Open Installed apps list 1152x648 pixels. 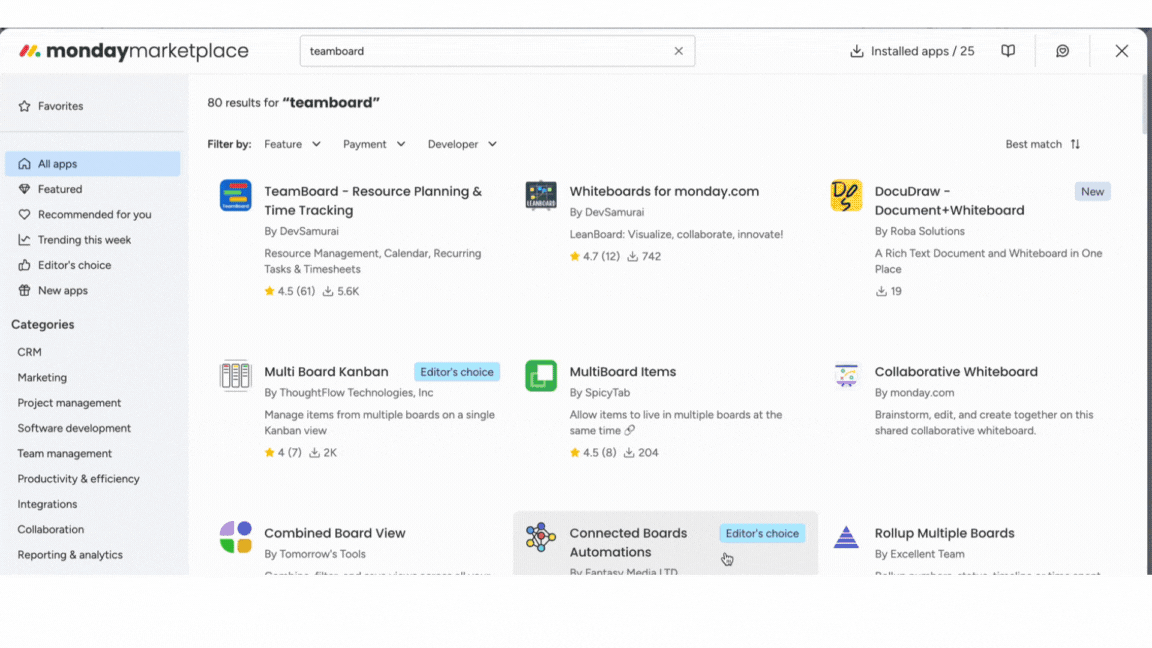tap(912, 51)
